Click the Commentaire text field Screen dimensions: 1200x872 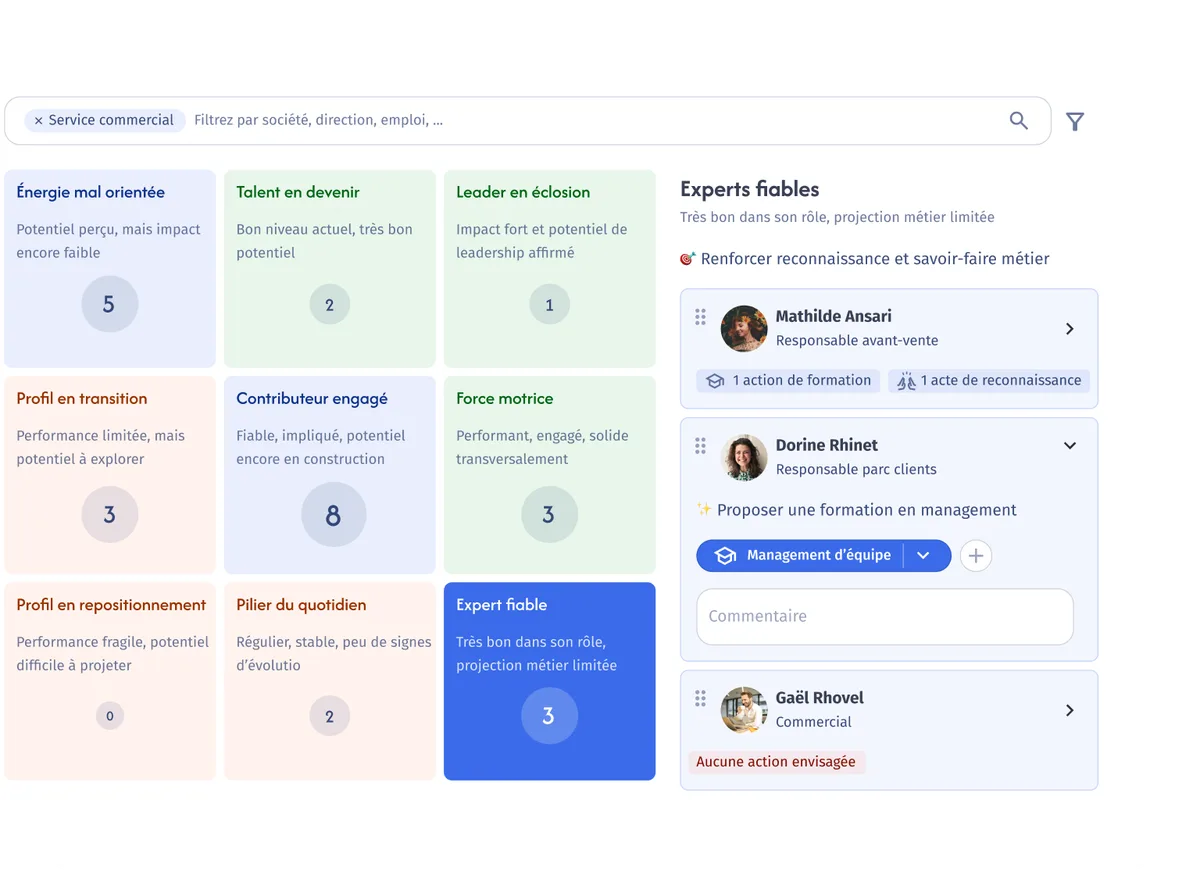coord(885,616)
